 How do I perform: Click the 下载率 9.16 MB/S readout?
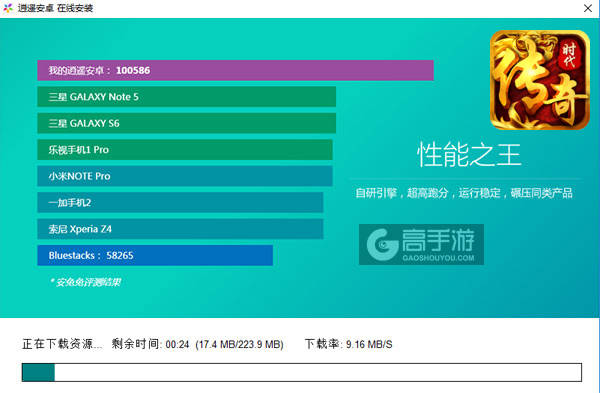[x=349, y=344]
